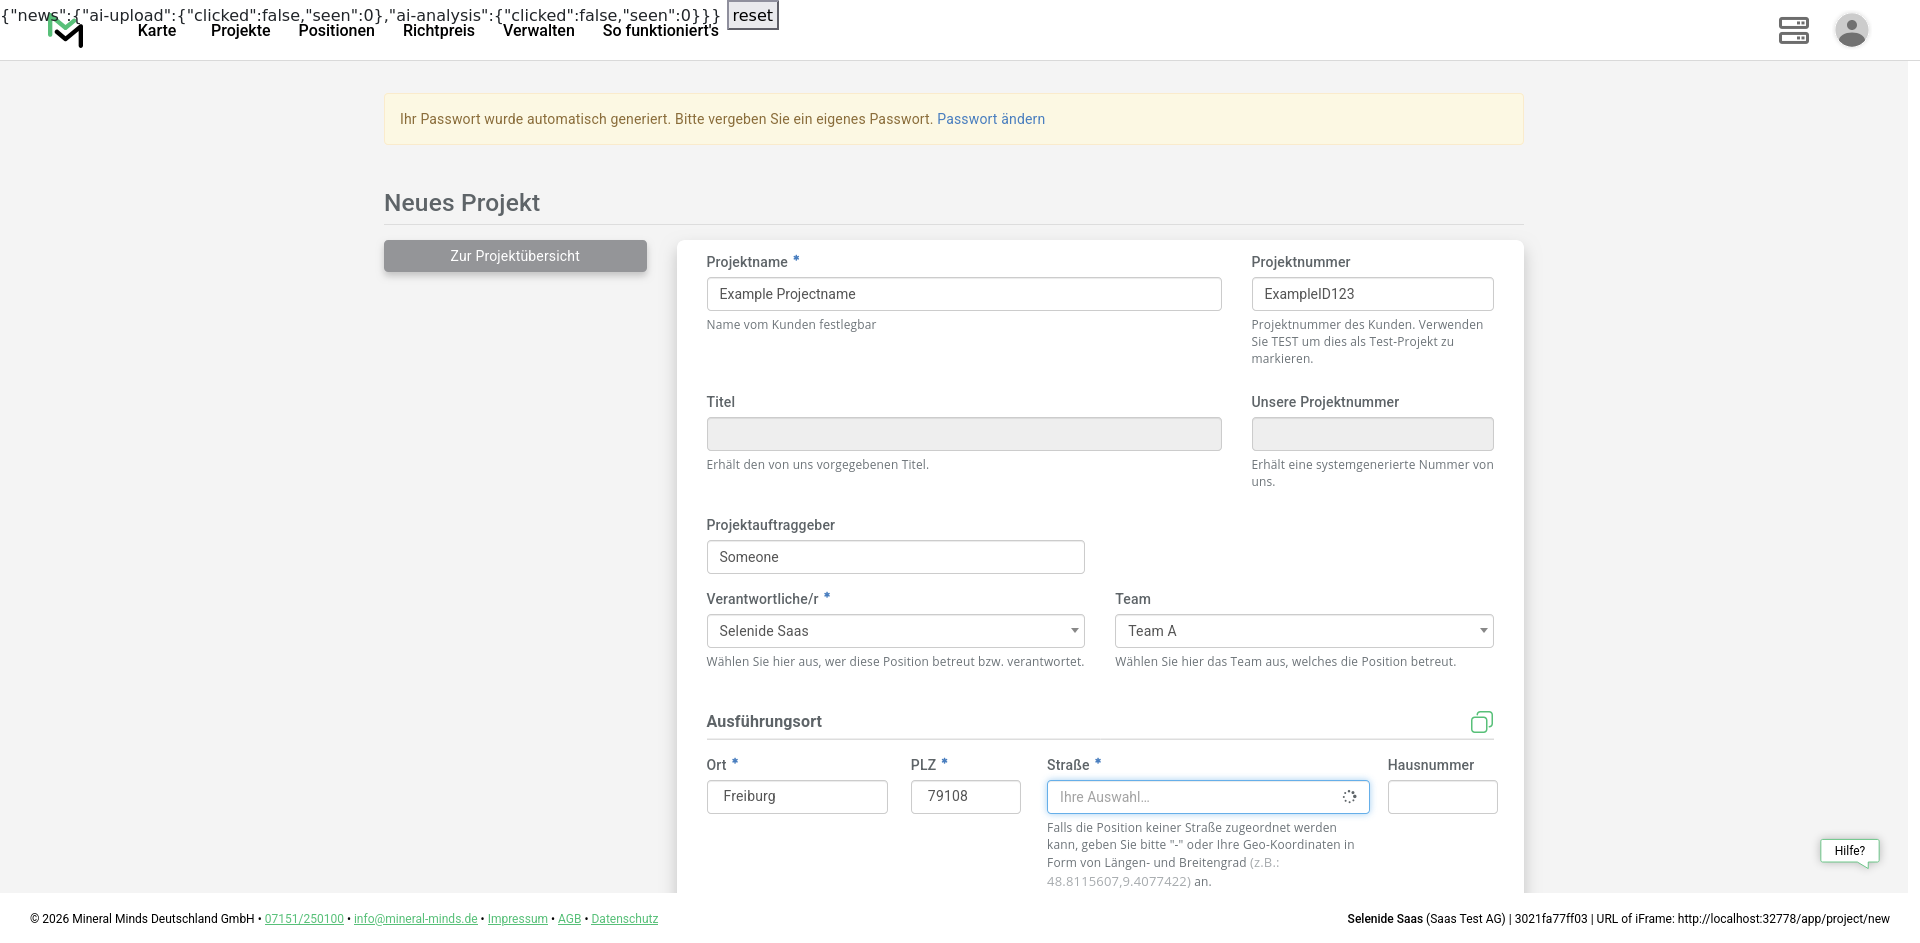Expand the Verantwortliche/r dropdown
This screenshot has width=1920, height=943.
(x=895, y=631)
